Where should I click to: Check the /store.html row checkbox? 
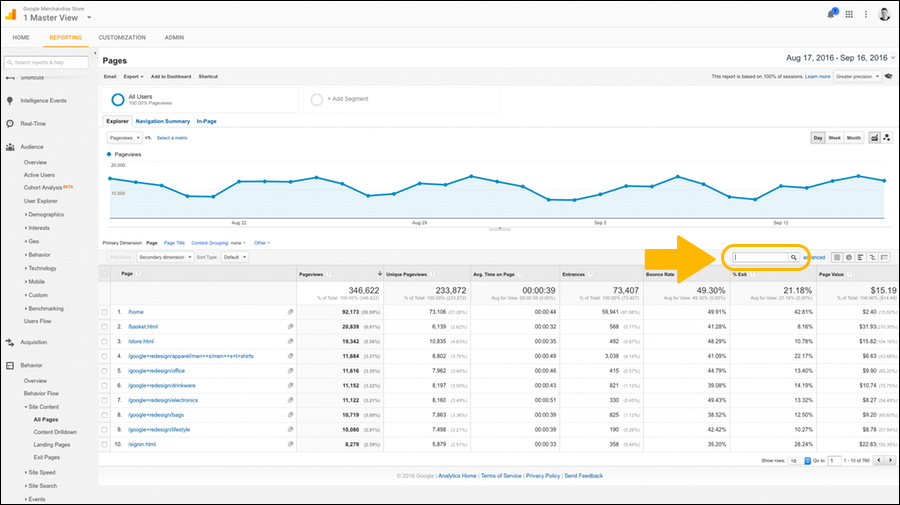[x=104, y=341]
